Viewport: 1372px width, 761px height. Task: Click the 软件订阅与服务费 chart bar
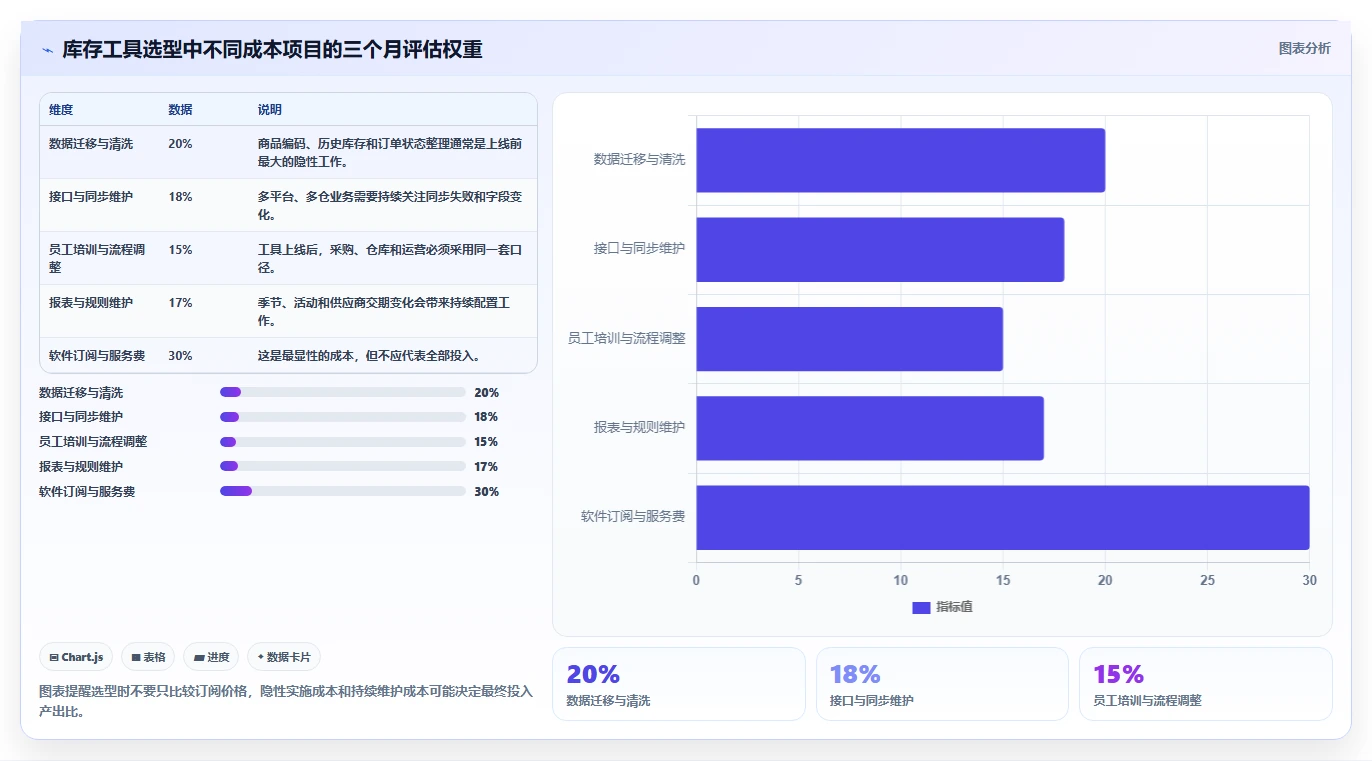[1003, 517]
